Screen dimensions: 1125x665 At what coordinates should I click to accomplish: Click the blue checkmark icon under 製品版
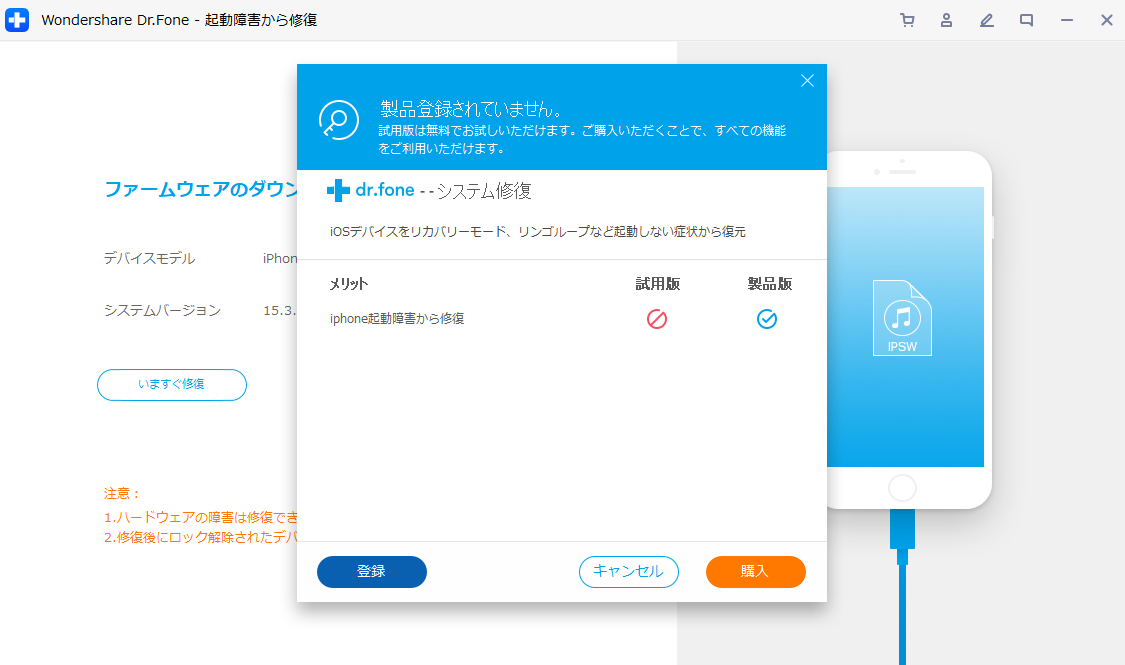tap(767, 319)
